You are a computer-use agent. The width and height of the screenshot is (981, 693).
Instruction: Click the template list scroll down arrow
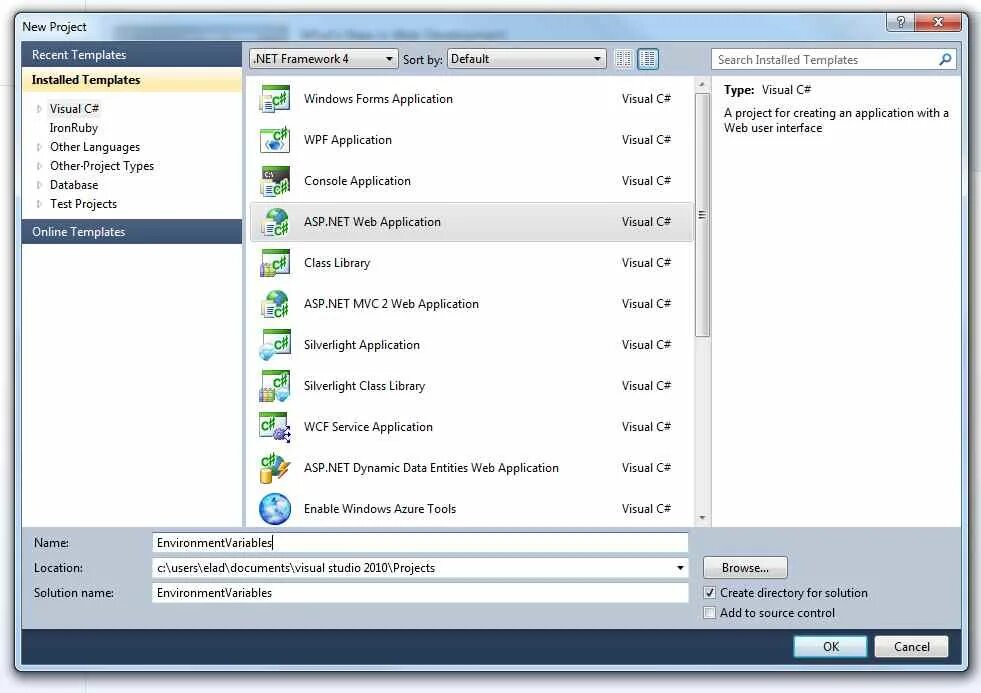click(x=702, y=518)
